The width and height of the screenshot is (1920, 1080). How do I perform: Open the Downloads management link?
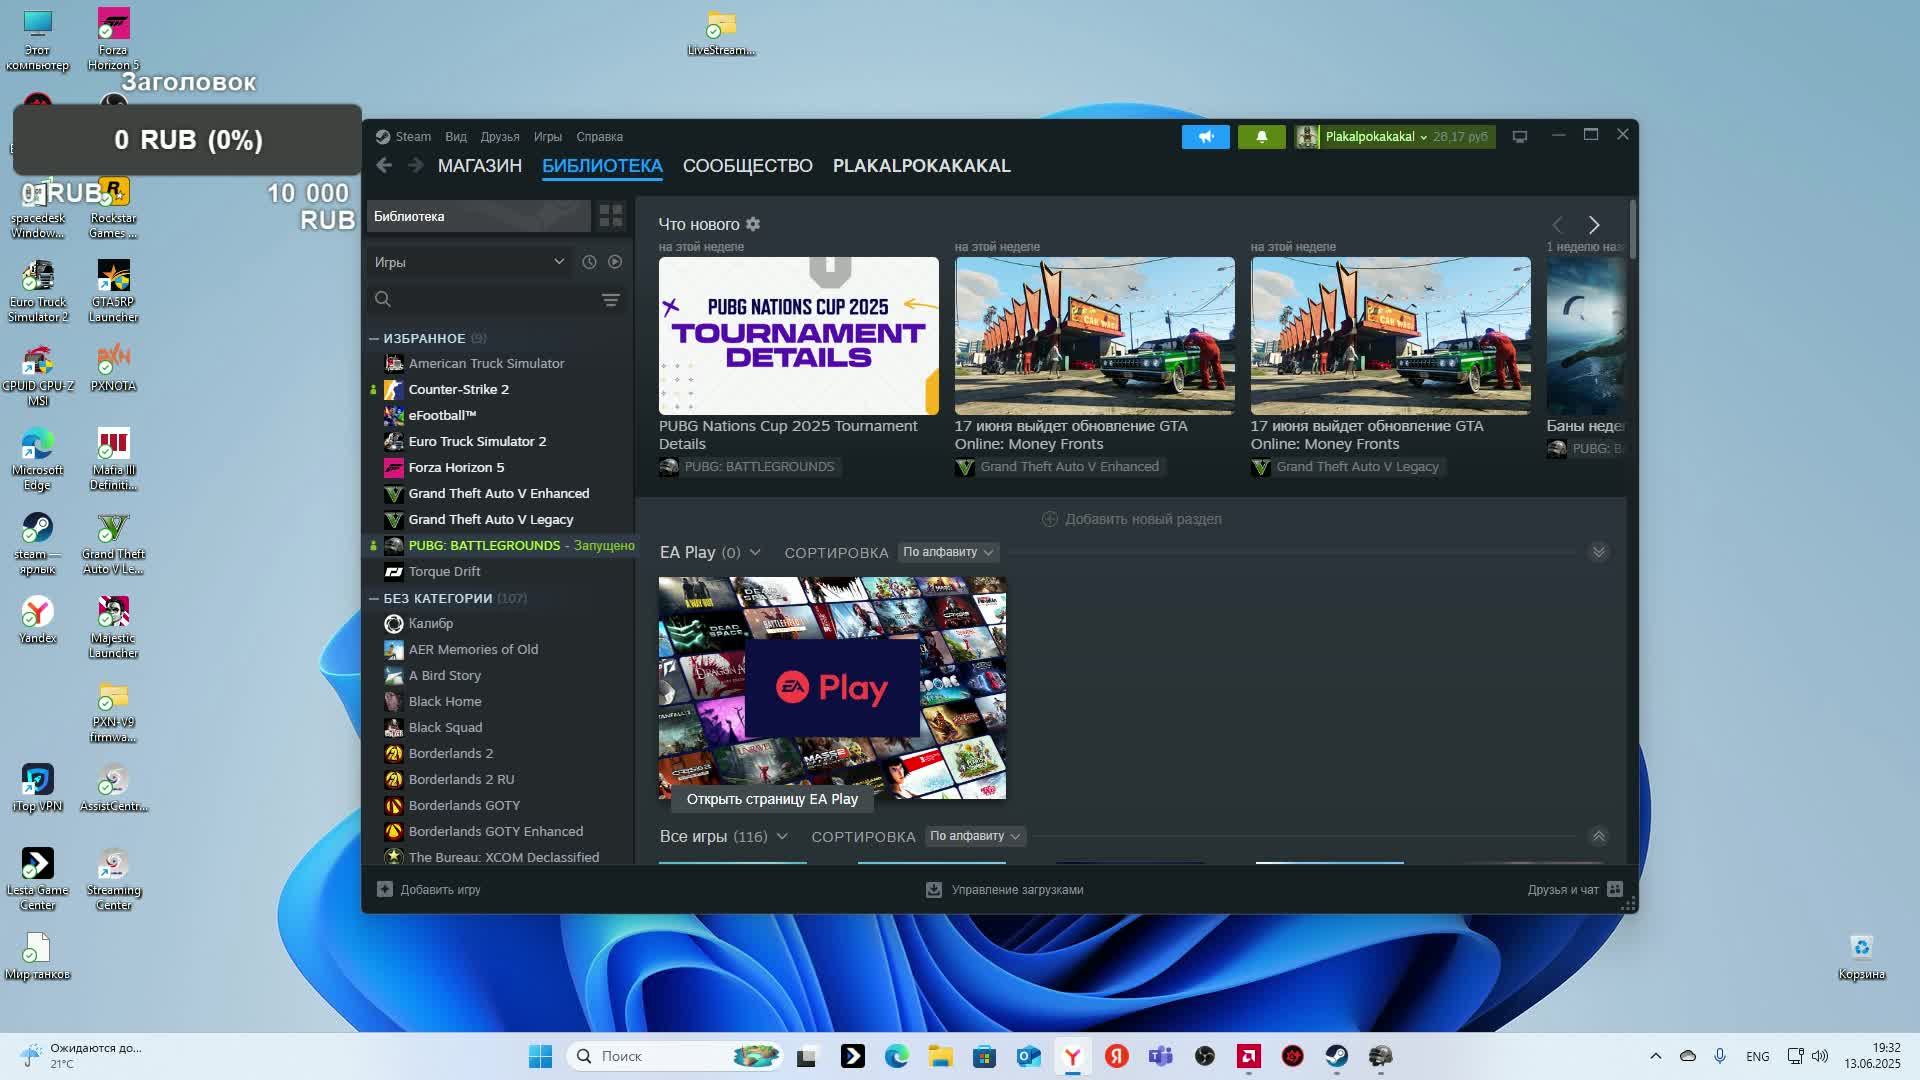pos(1004,890)
